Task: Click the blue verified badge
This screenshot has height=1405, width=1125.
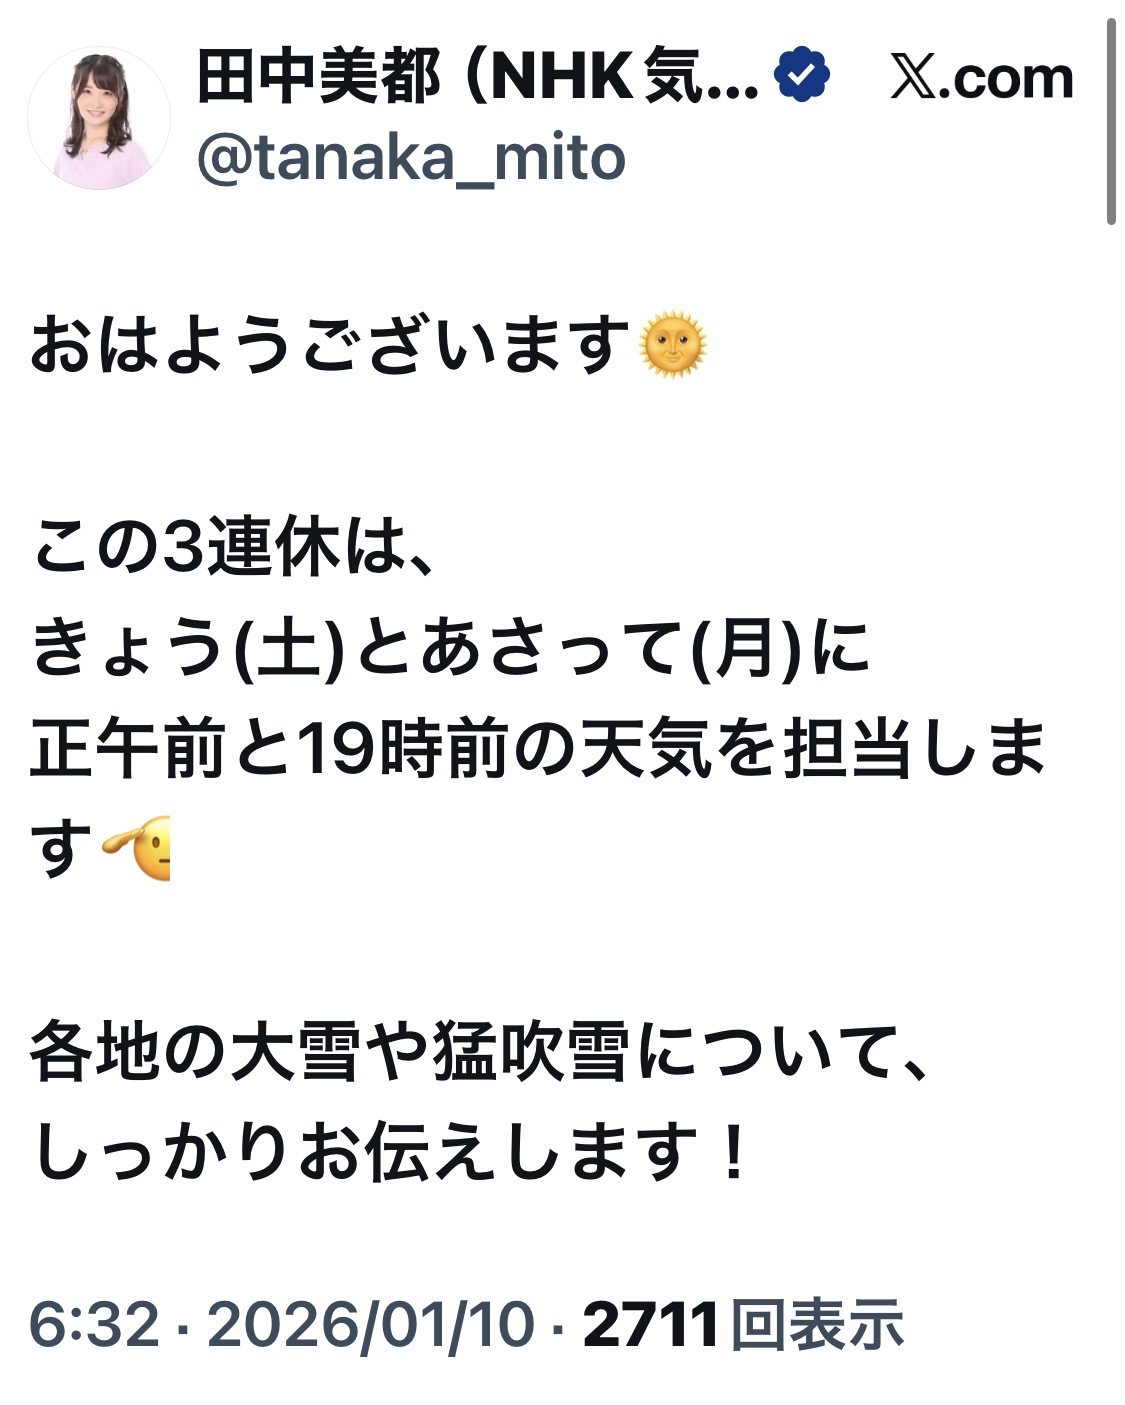Action: tap(803, 77)
